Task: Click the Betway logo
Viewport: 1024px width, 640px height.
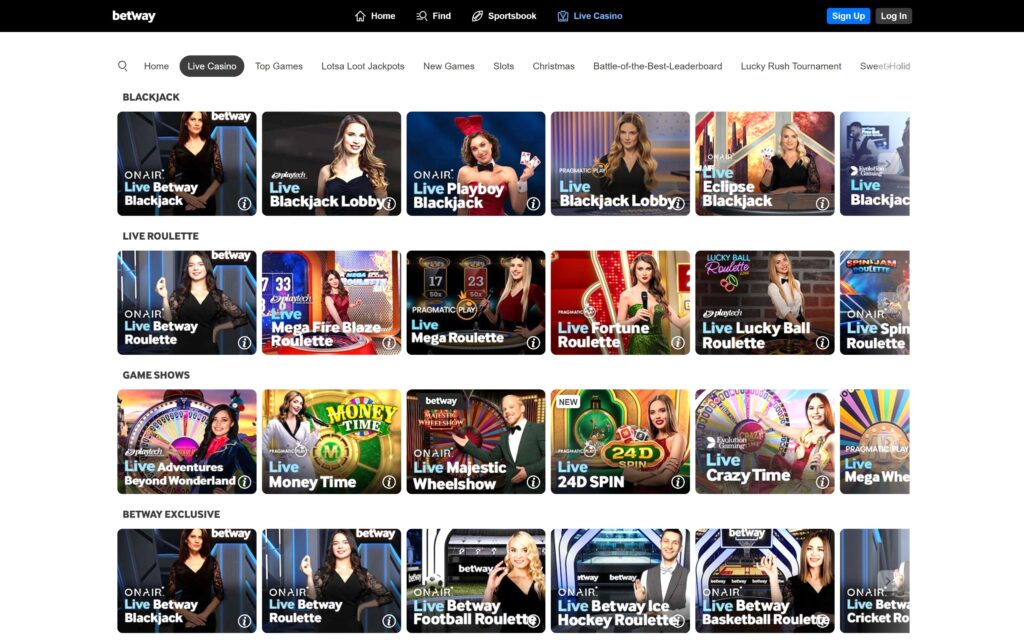Action: [133, 16]
